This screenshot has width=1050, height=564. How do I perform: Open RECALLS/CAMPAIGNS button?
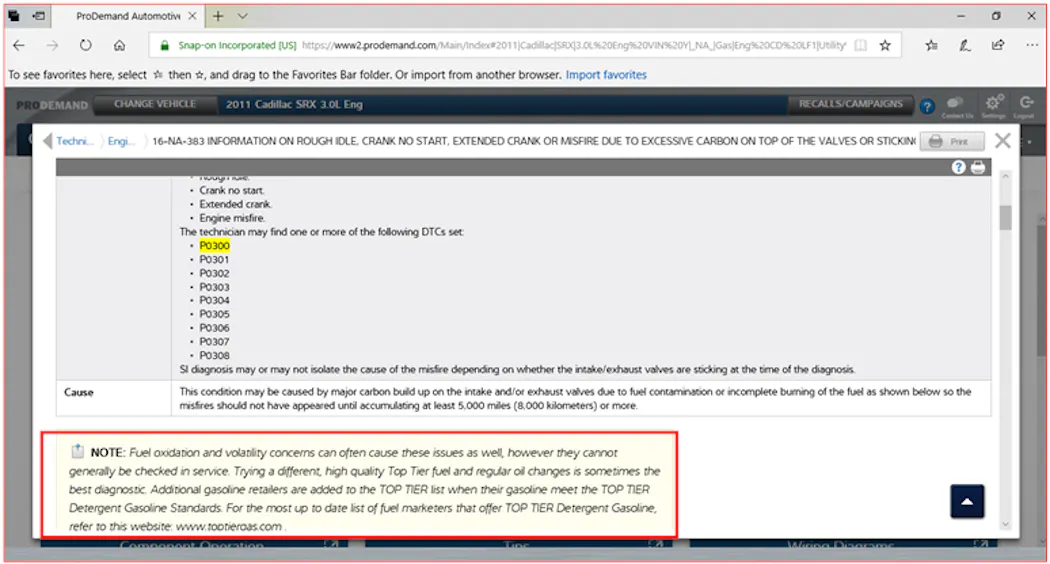point(850,104)
